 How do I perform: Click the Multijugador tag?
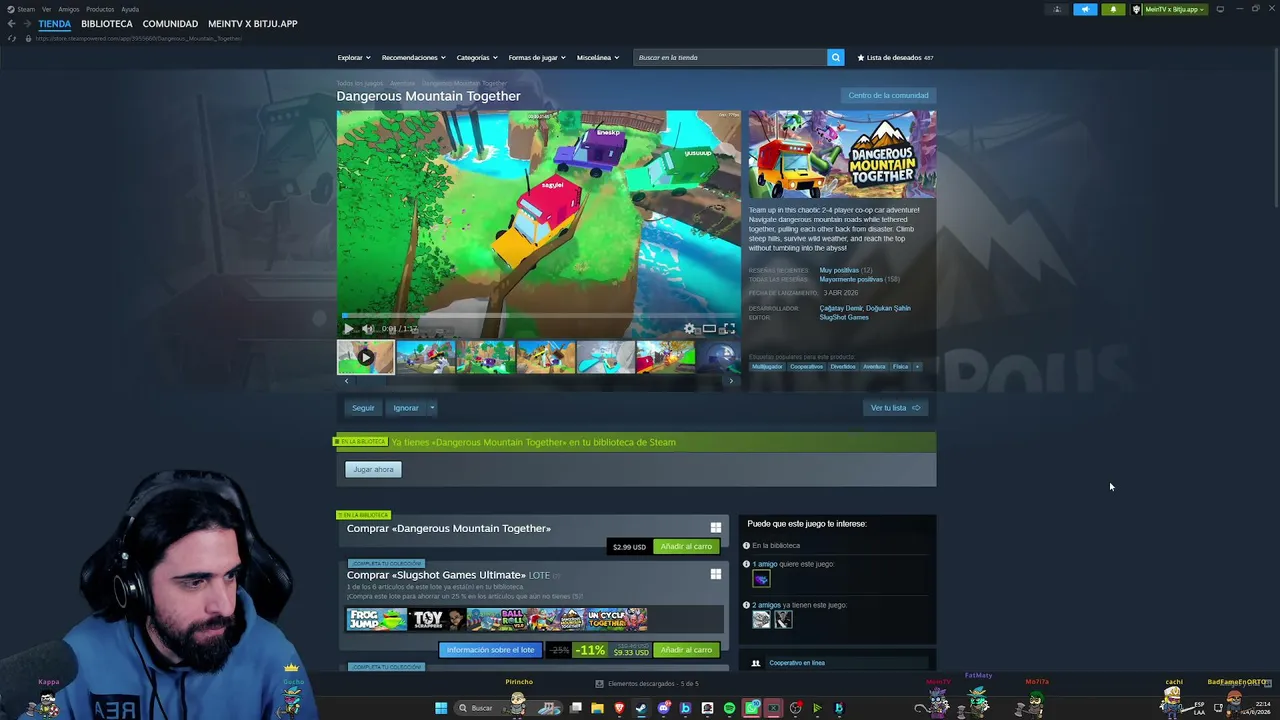tap(767, 367)
